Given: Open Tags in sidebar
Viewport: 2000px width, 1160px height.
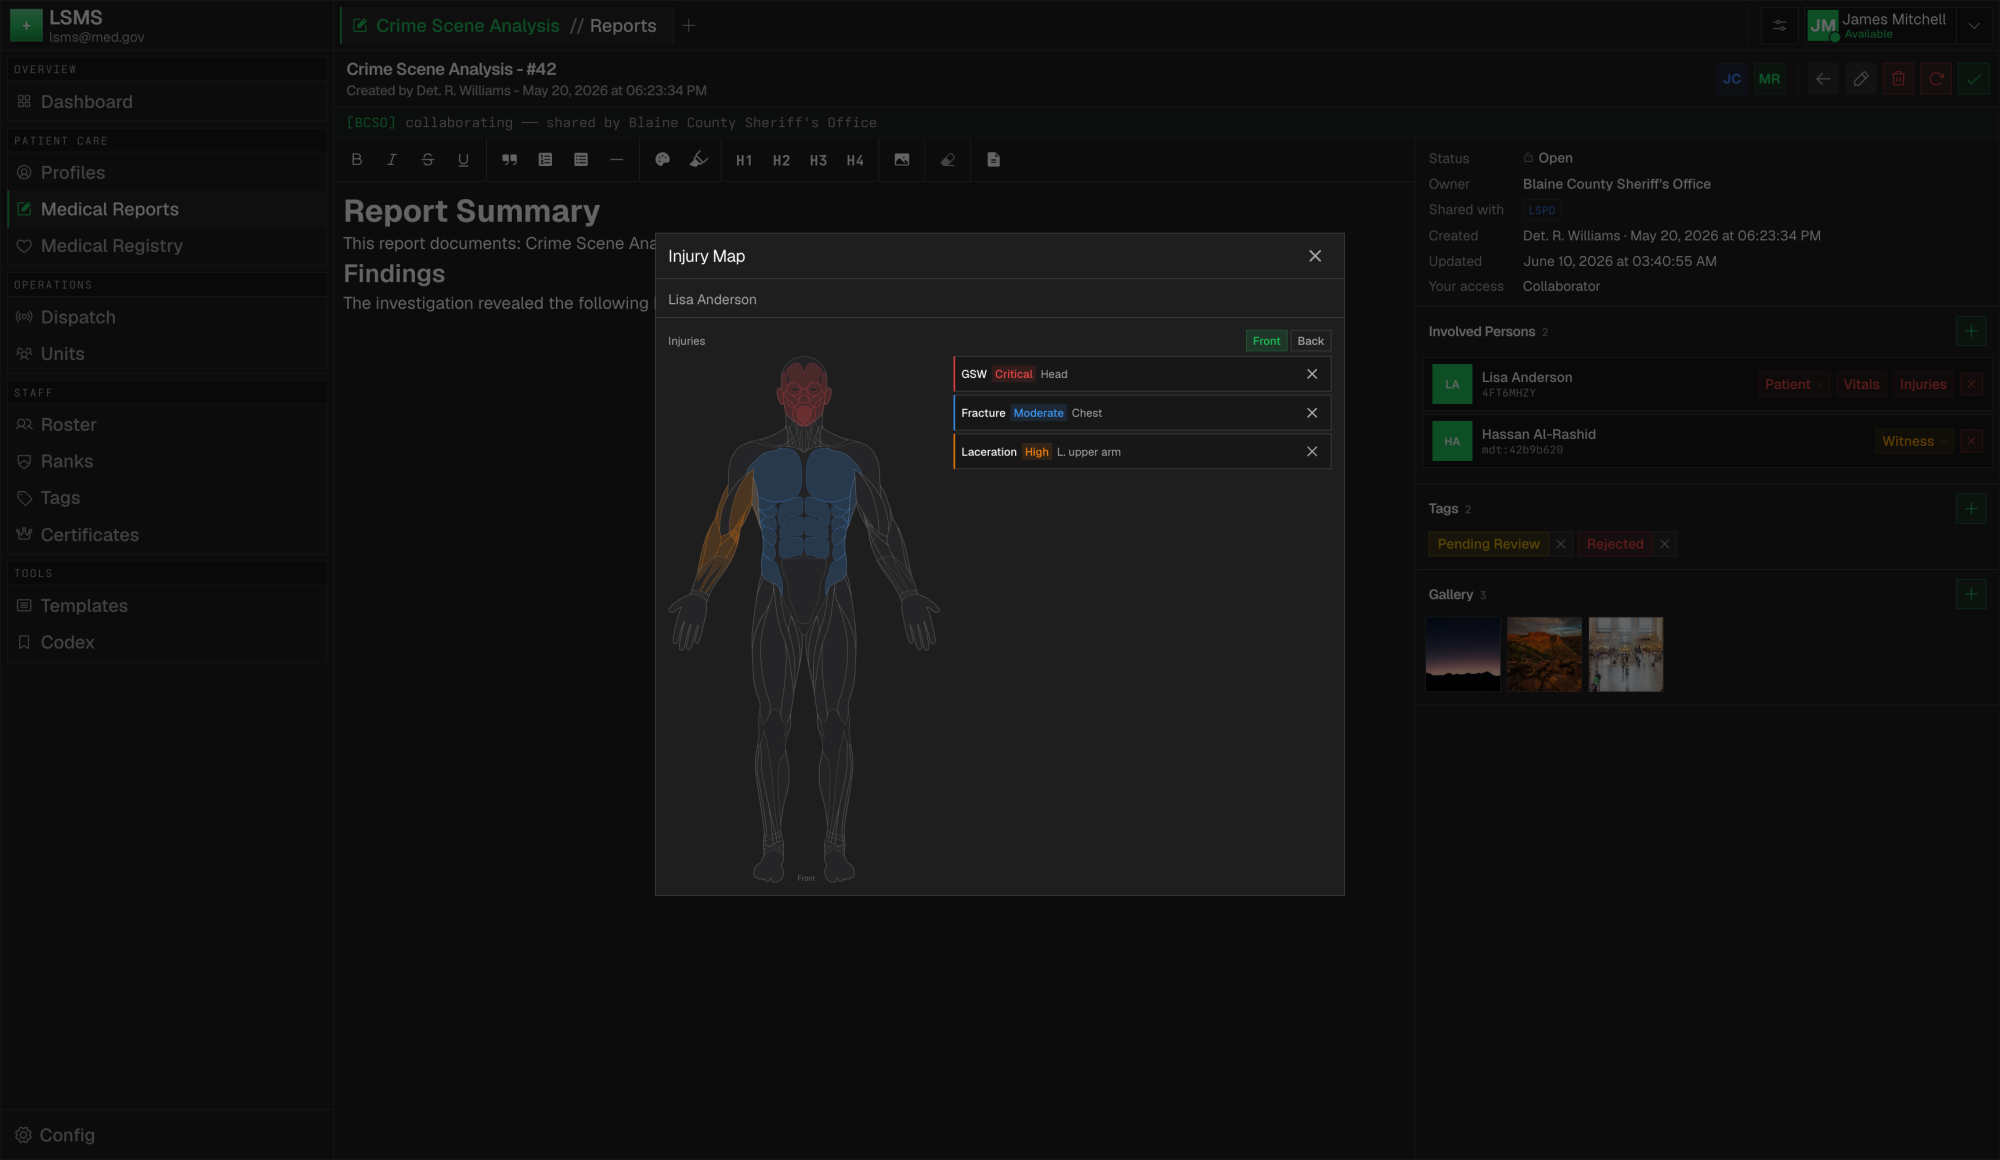Looking at the screenshot, I should (x=167, y=498).
